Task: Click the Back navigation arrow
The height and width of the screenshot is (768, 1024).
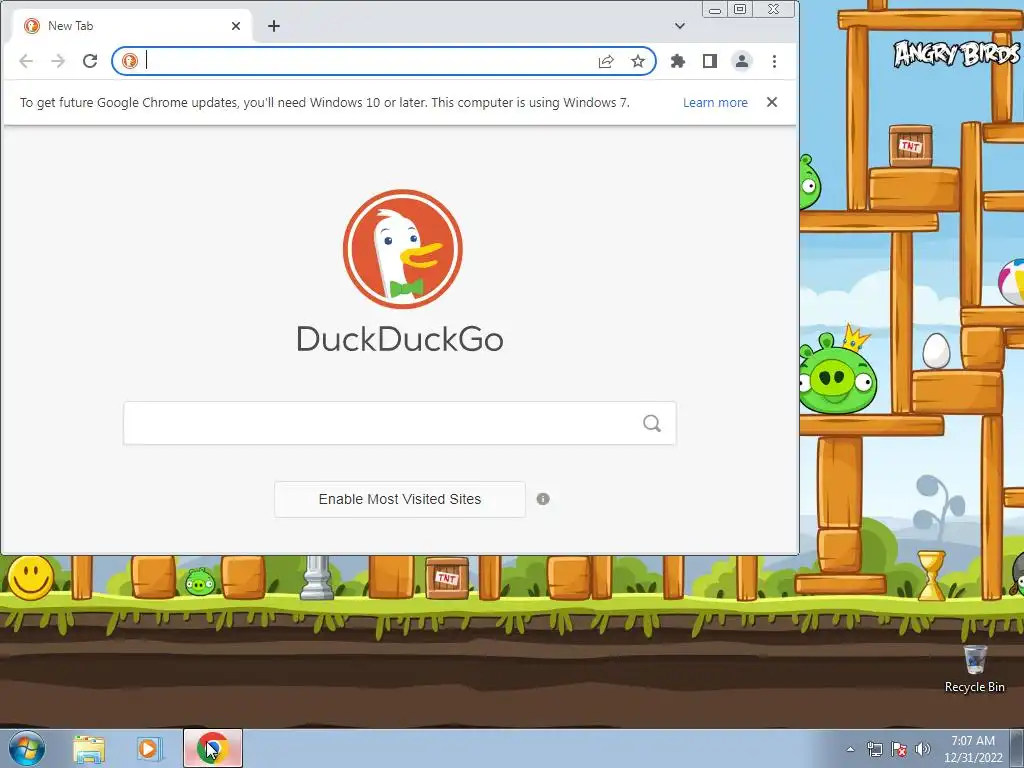Action: pos(26,61)
